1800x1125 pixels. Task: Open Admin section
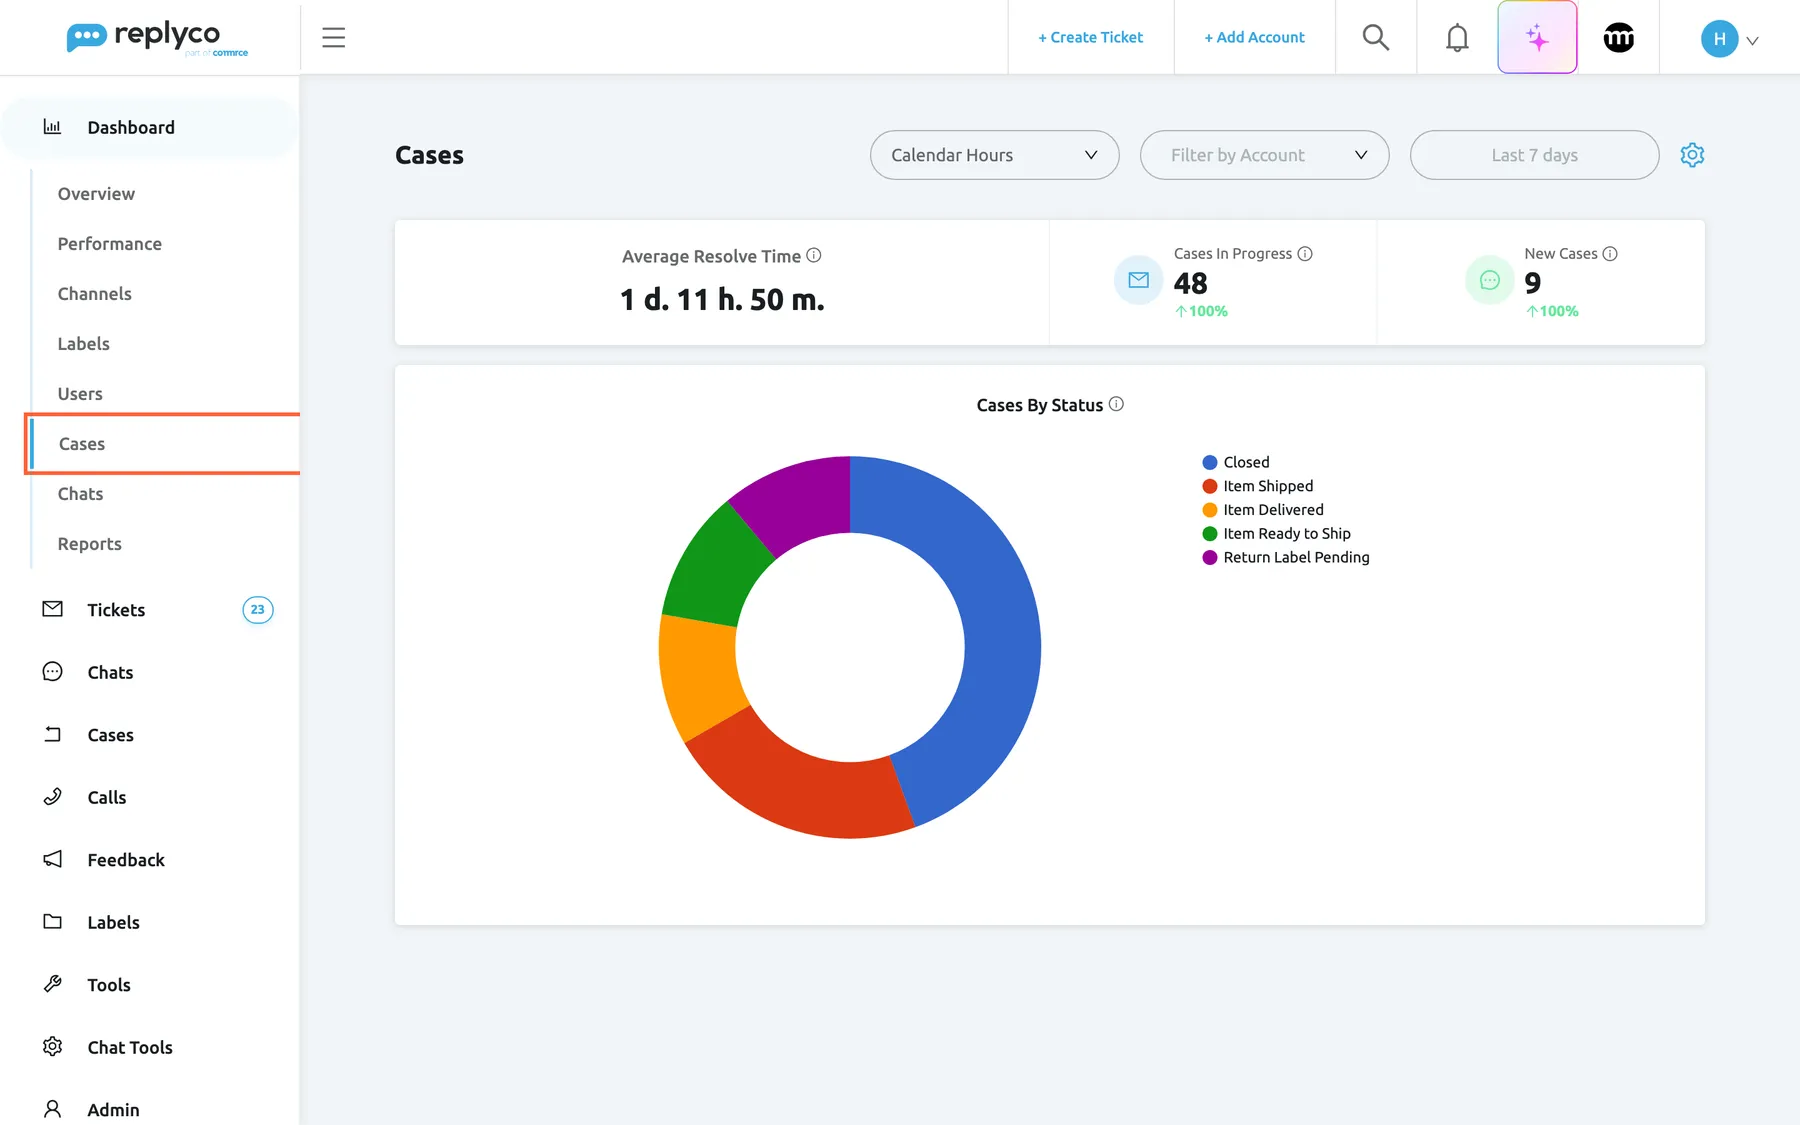(113, 1110)
